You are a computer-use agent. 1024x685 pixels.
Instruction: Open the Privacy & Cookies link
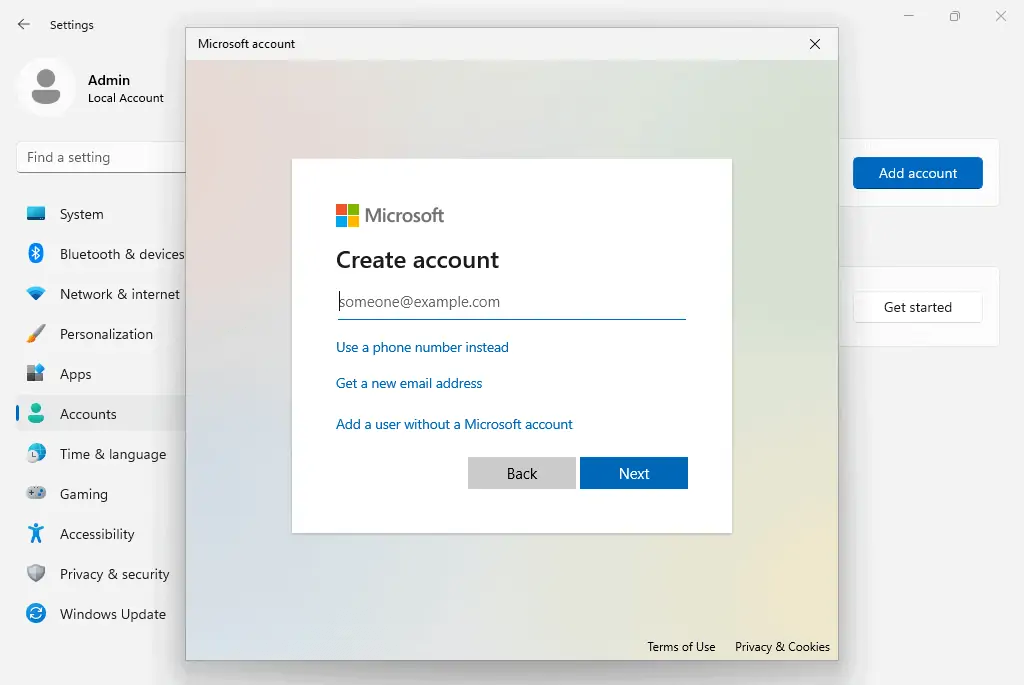point(782,646)
